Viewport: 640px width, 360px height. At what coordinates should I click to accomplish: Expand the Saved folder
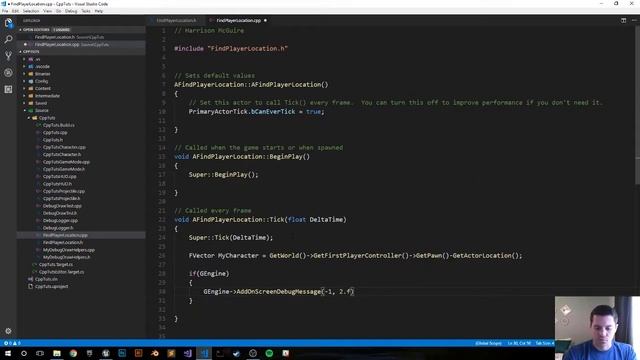[x=41, y=103]
